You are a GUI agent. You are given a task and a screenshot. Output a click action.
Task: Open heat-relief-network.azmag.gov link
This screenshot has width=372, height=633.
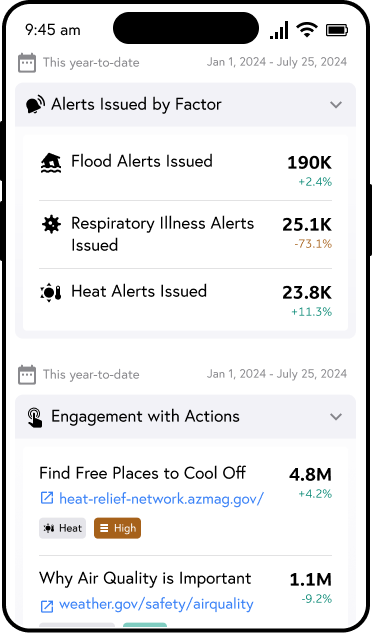[161, 499]
